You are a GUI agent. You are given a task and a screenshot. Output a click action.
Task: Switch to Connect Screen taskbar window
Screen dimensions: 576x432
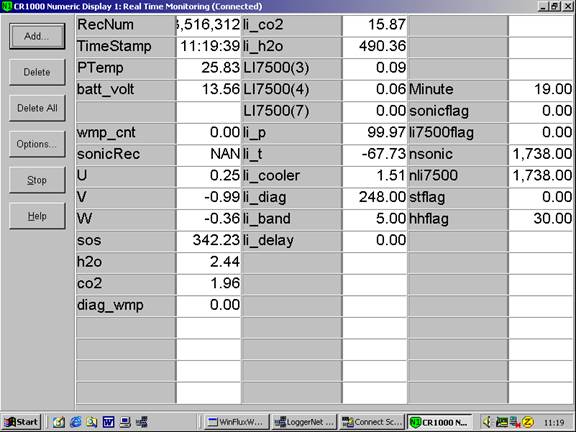pyautogui.click(x=372, y=422)
